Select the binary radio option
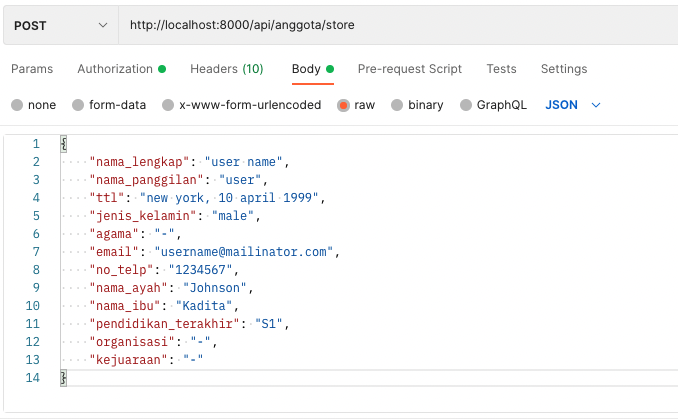This screenshot has height=419, width=678. 397,105
